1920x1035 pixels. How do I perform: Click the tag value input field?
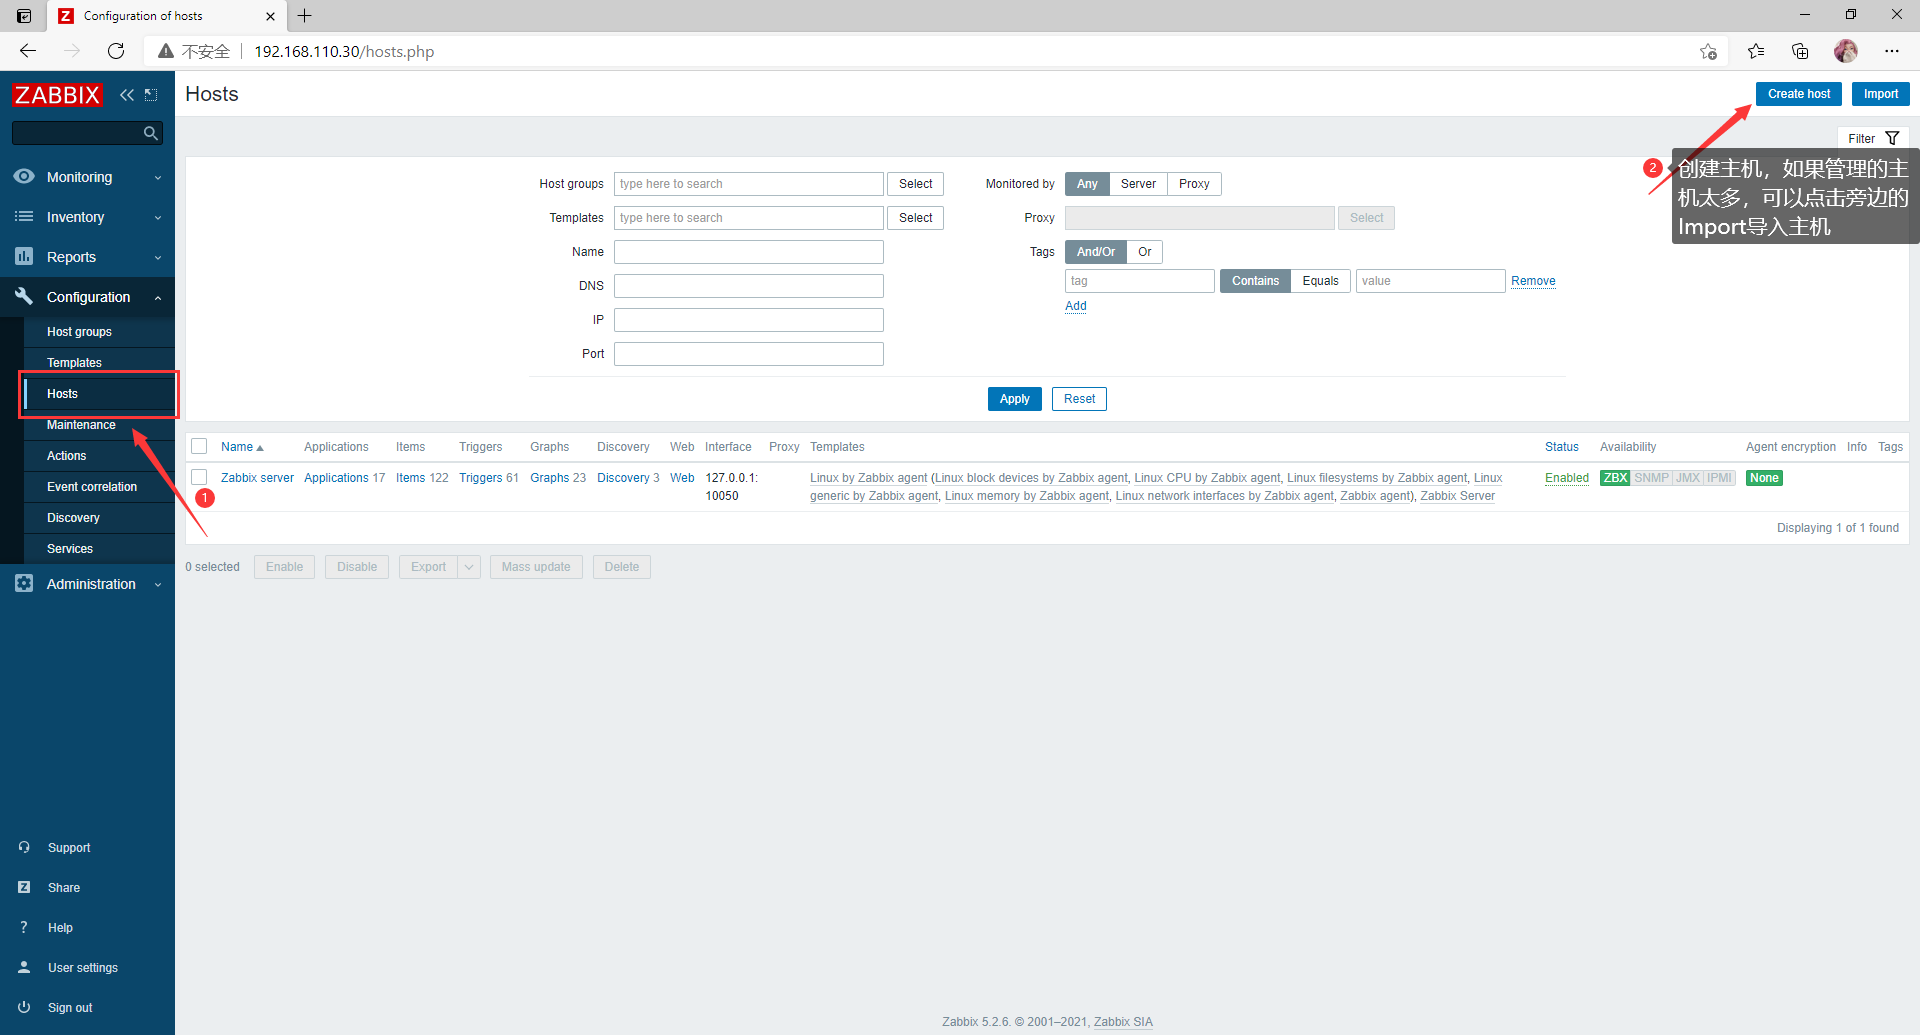pyautogui.click(x=1430, y=281)
